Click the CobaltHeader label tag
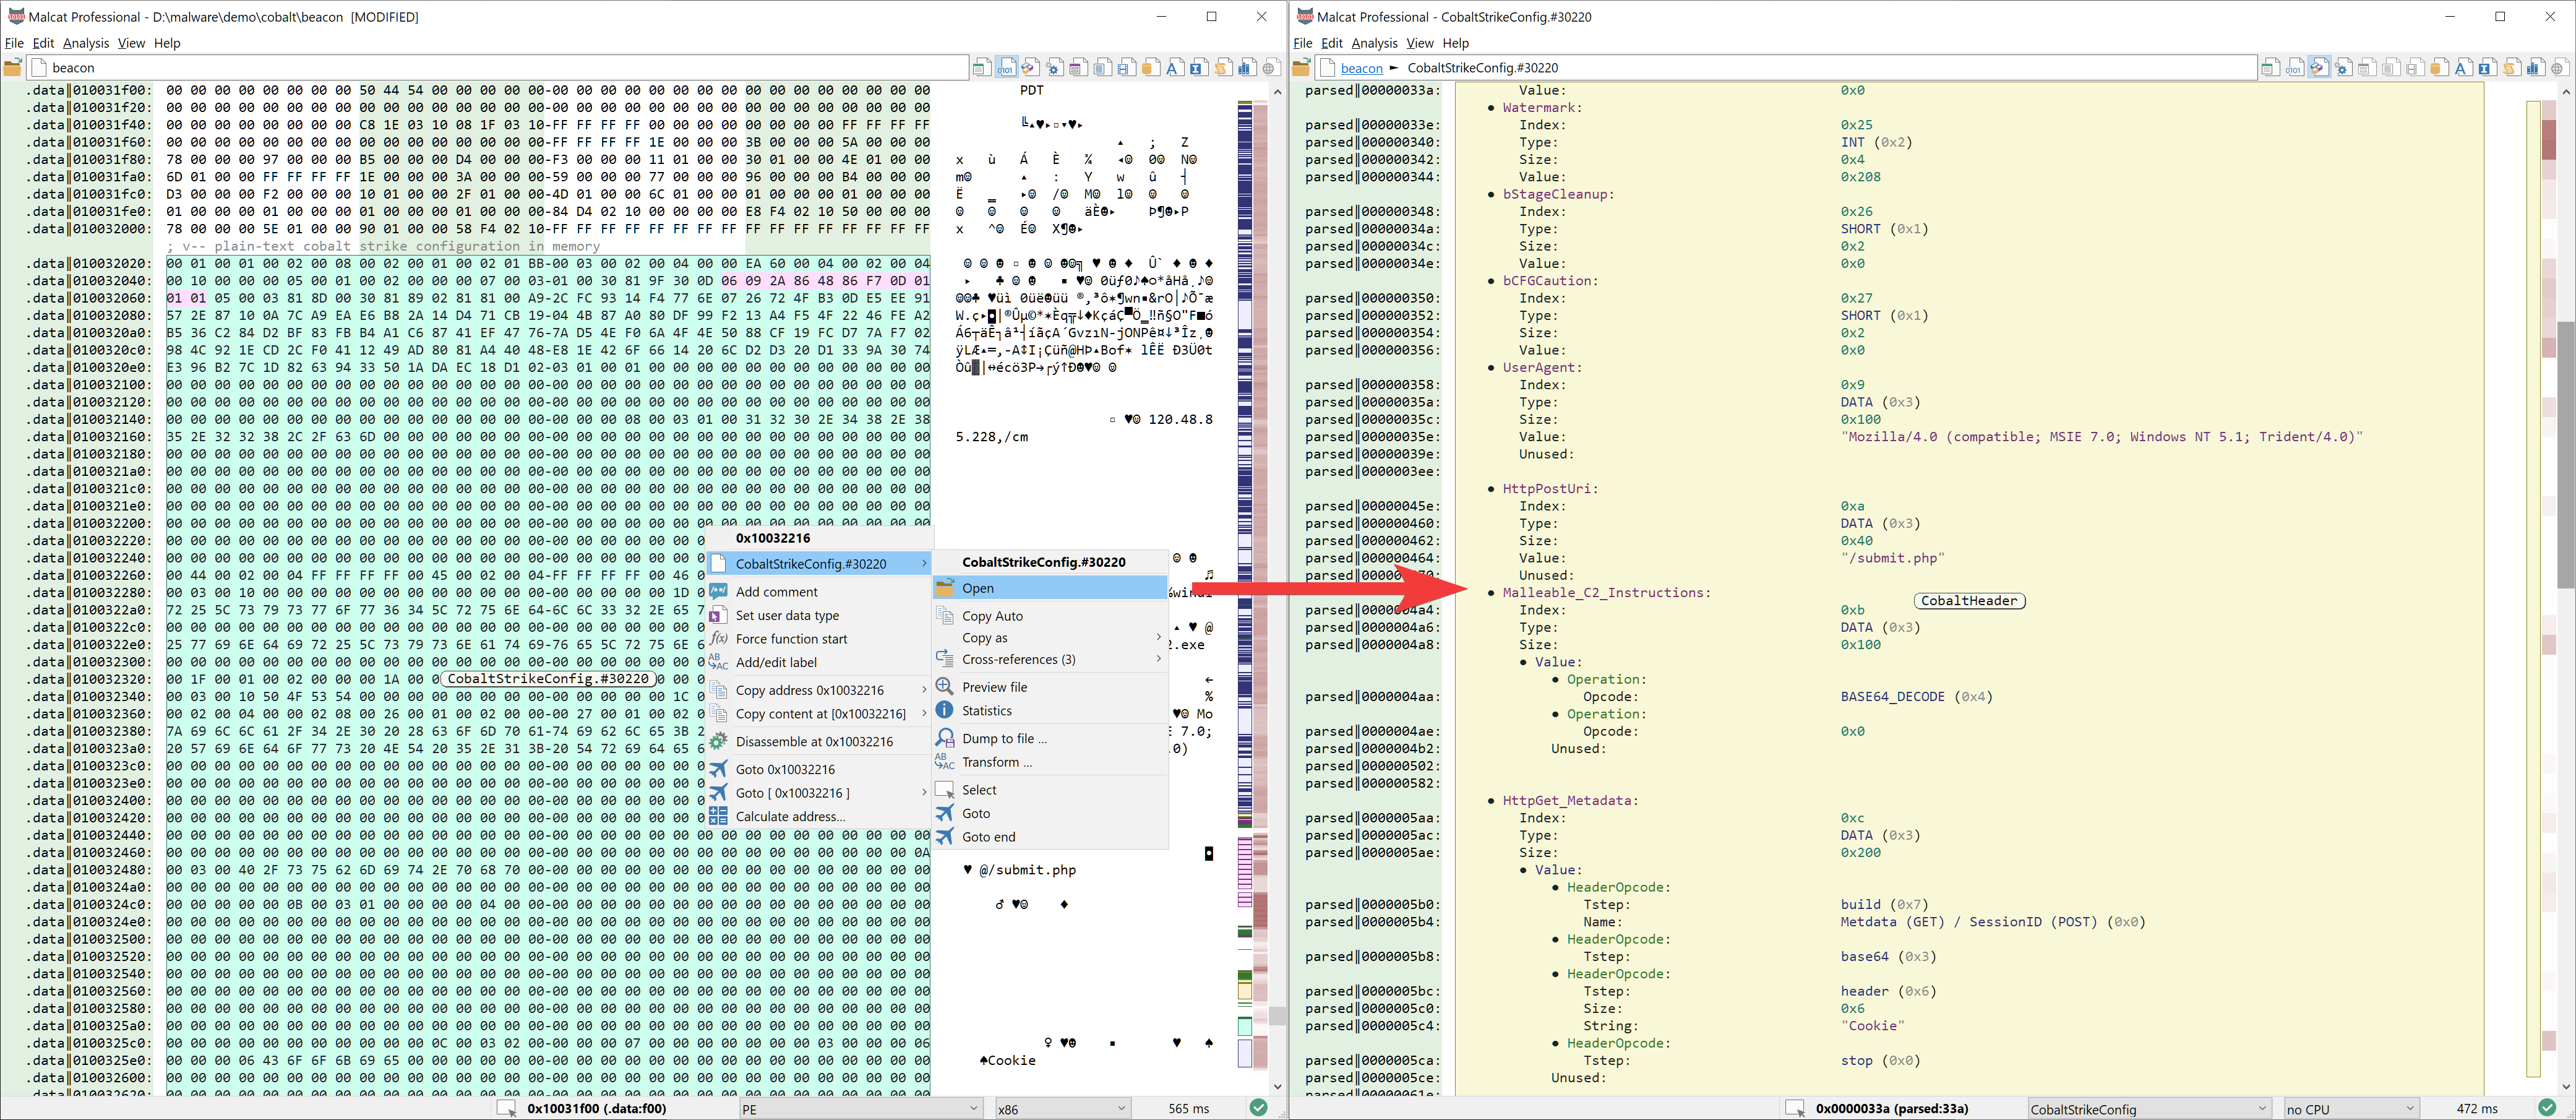The width and height of the screenshot is (2576, 1120). [x=1969, y=601]
